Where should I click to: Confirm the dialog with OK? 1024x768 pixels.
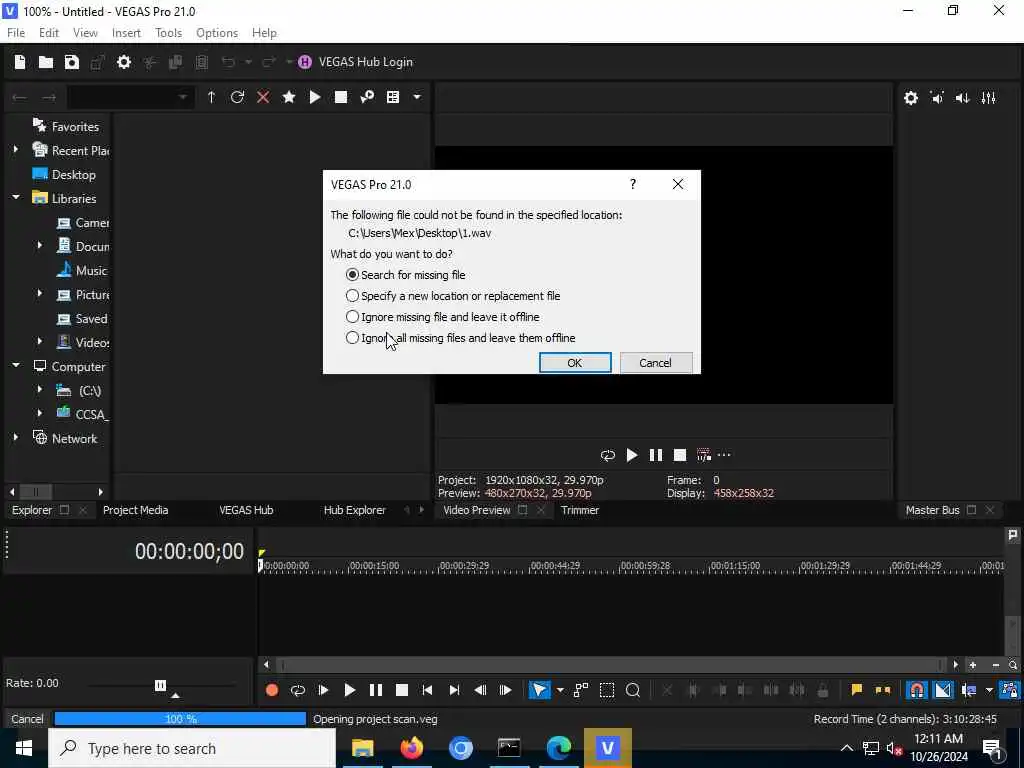pos(575,362)
